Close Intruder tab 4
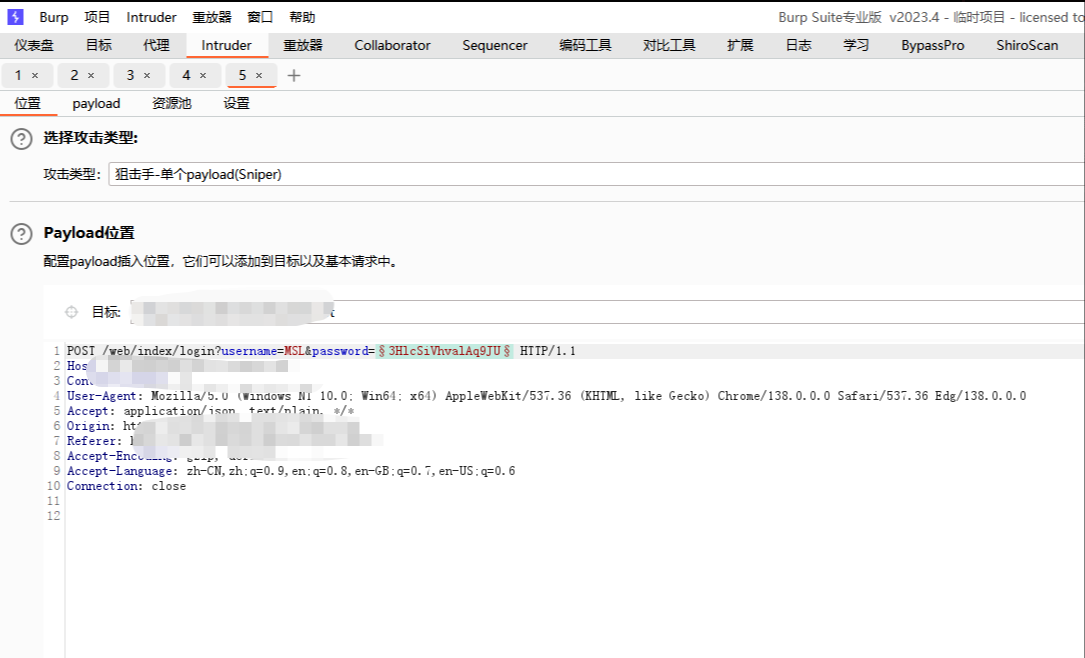Screen dimensions: 1085x658 pos(203,75)
